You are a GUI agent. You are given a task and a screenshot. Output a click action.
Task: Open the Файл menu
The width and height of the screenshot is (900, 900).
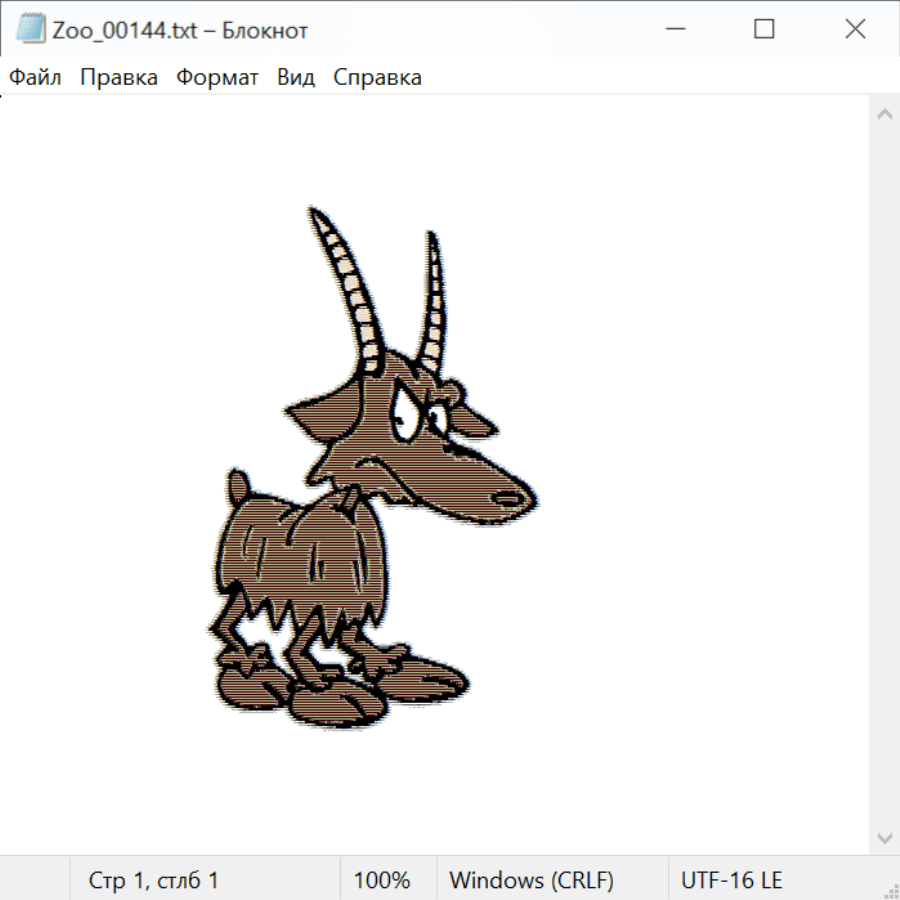[36, 78]
